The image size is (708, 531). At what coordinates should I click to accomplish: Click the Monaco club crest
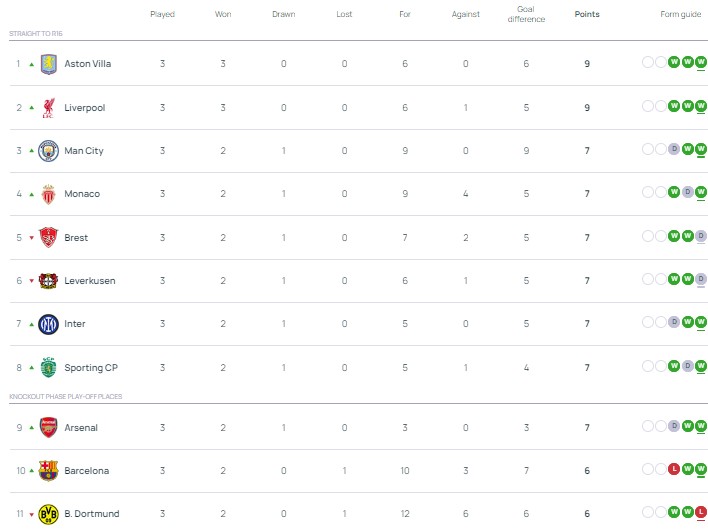(x=48, y=194)
